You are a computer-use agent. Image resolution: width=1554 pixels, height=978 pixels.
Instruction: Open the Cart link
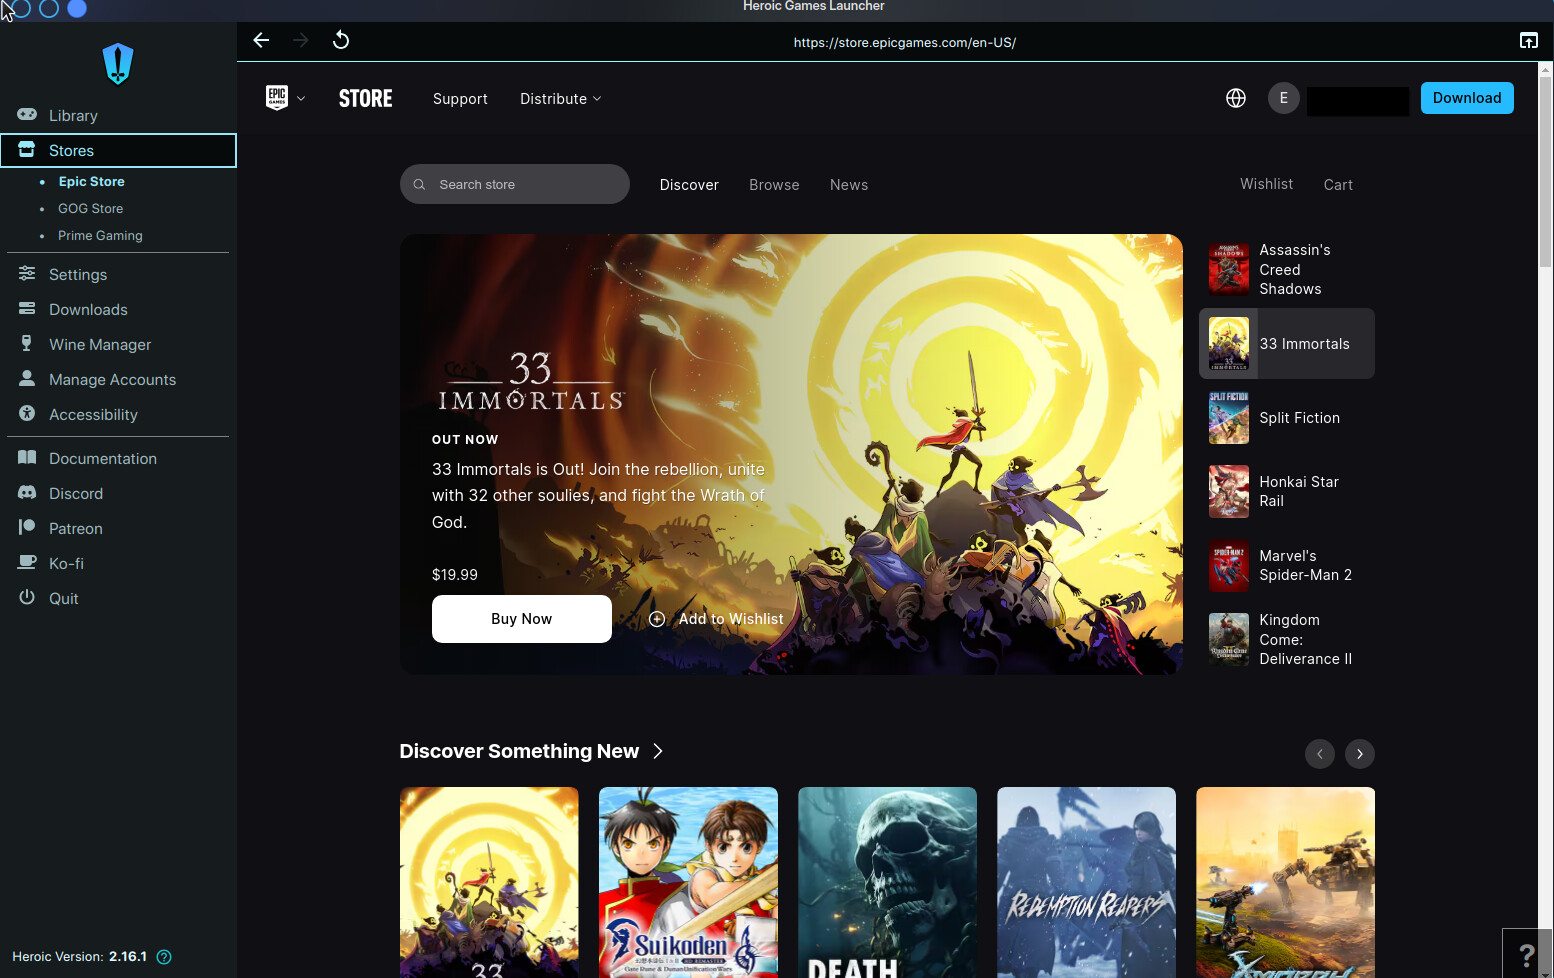[1338, 185]
